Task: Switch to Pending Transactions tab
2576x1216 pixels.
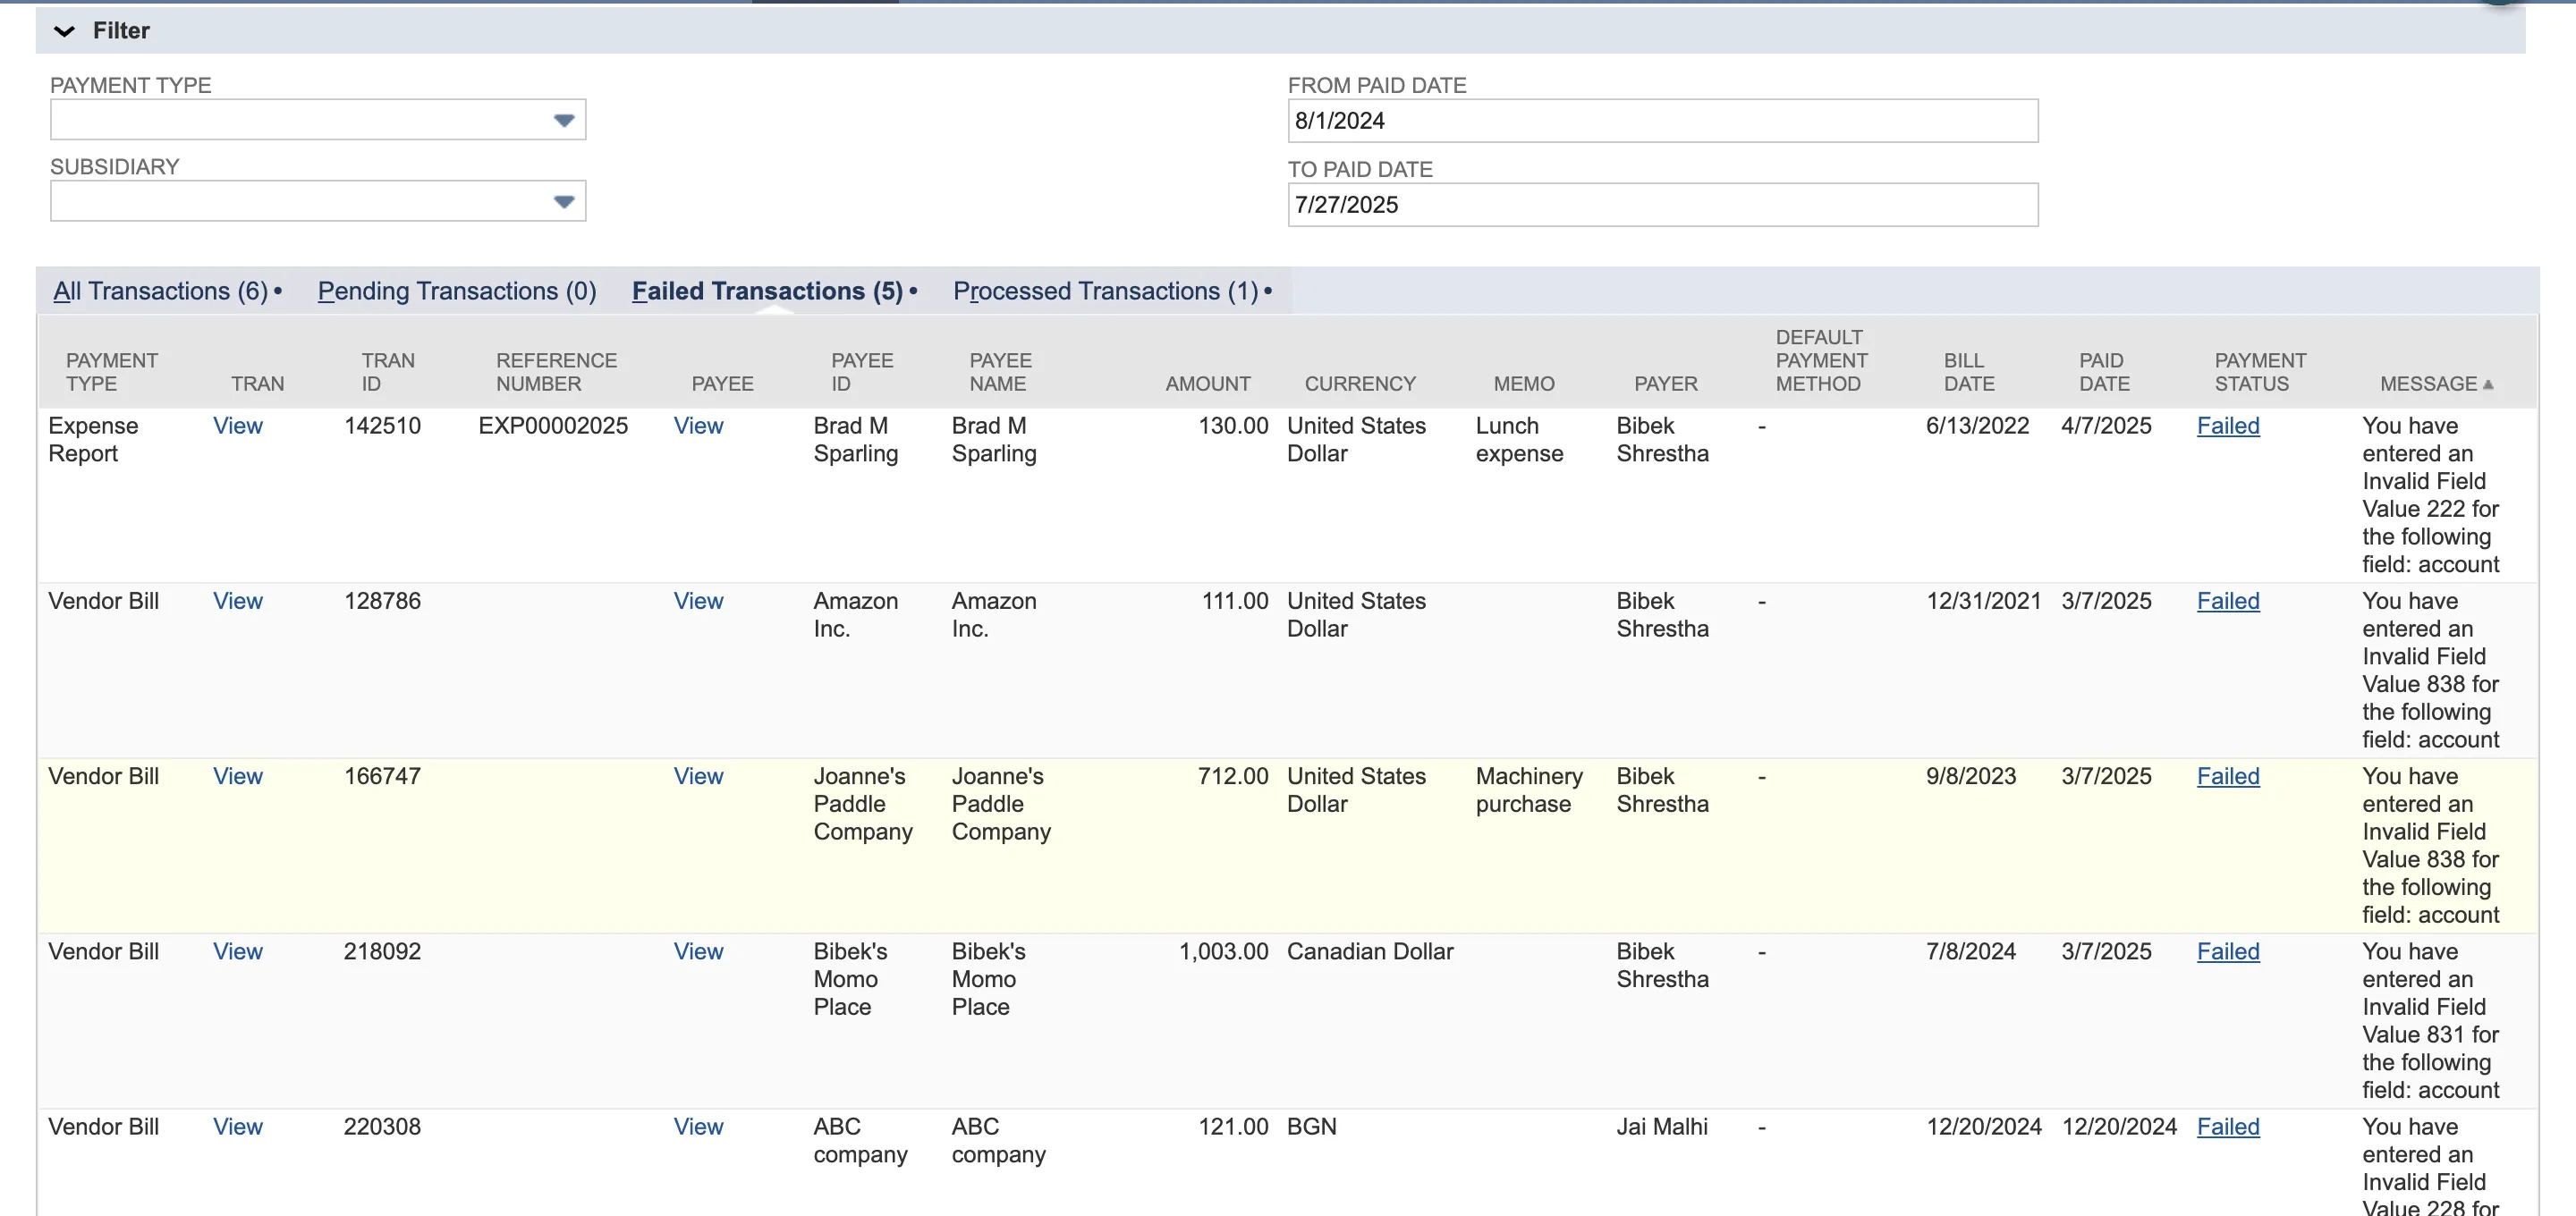Action: point(457,291)
